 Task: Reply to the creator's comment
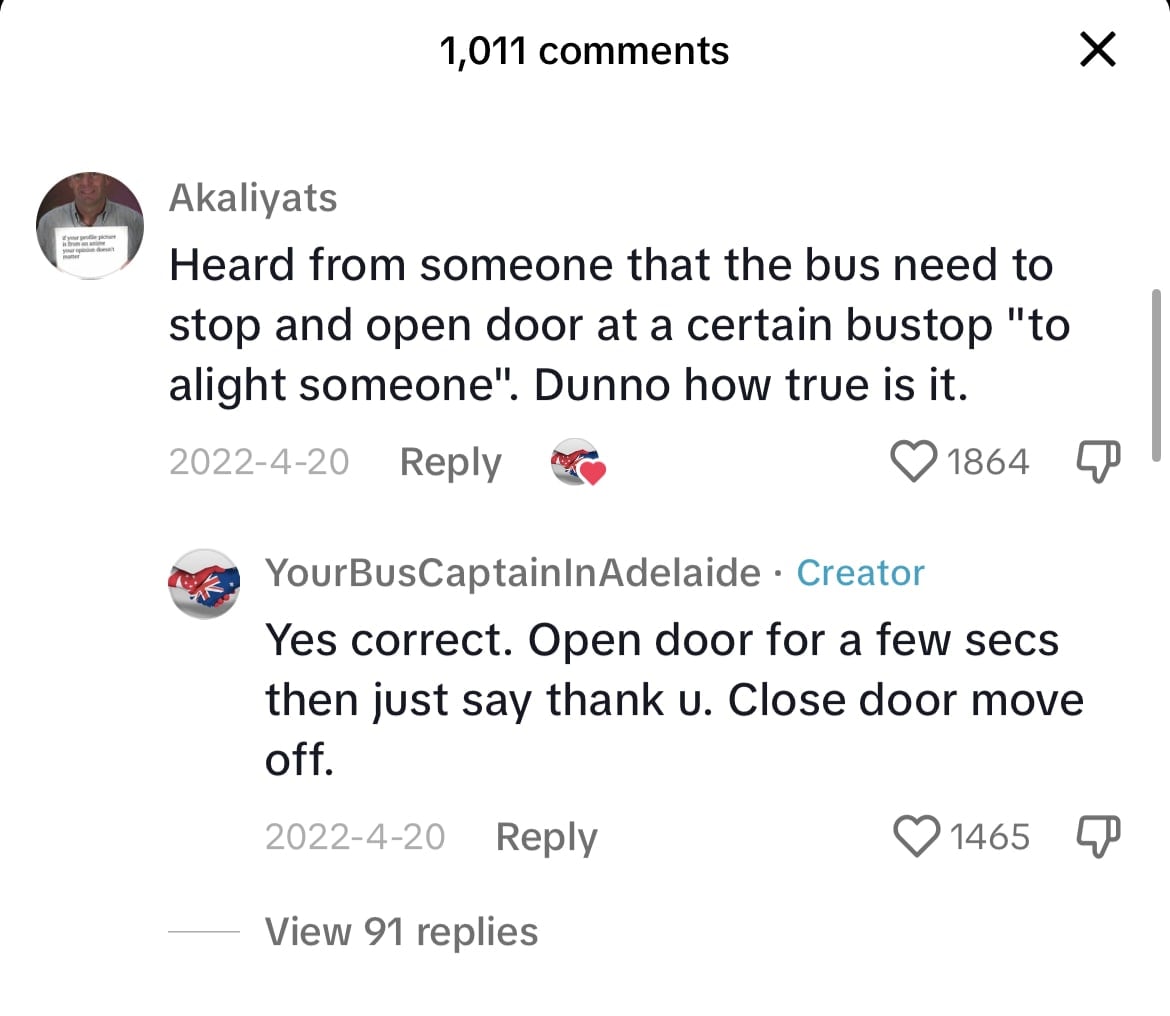tap(546, 836)
